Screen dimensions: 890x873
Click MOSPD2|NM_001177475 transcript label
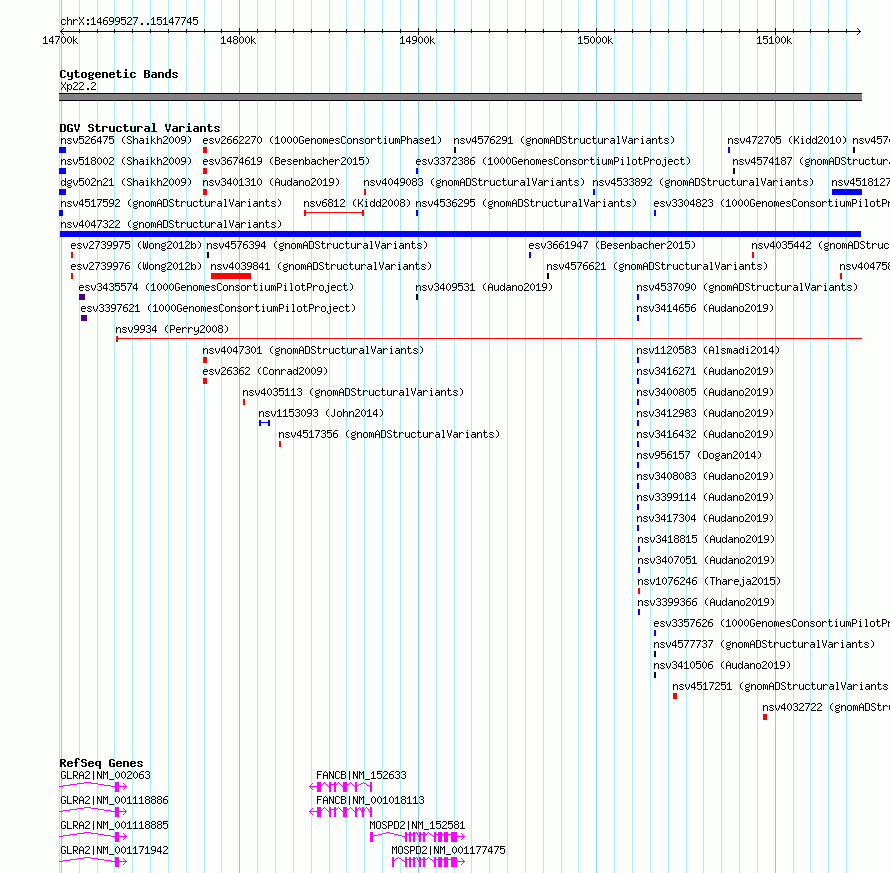[x=448, y=850]
